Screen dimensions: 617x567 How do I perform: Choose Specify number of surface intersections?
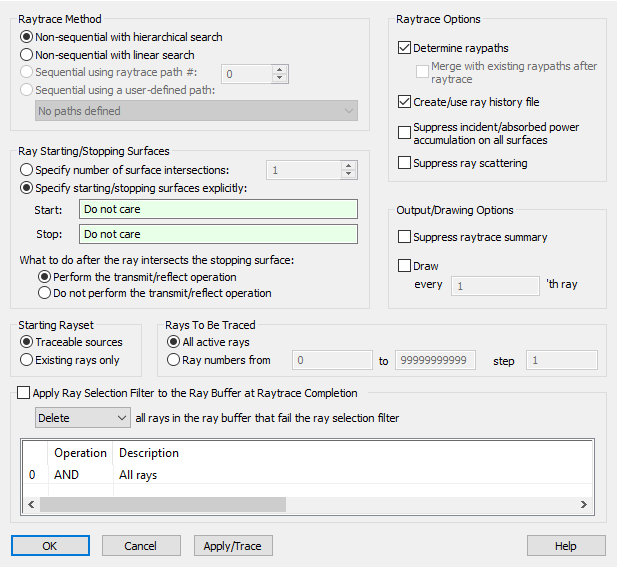pyautogui.click(x=27, y=170)
